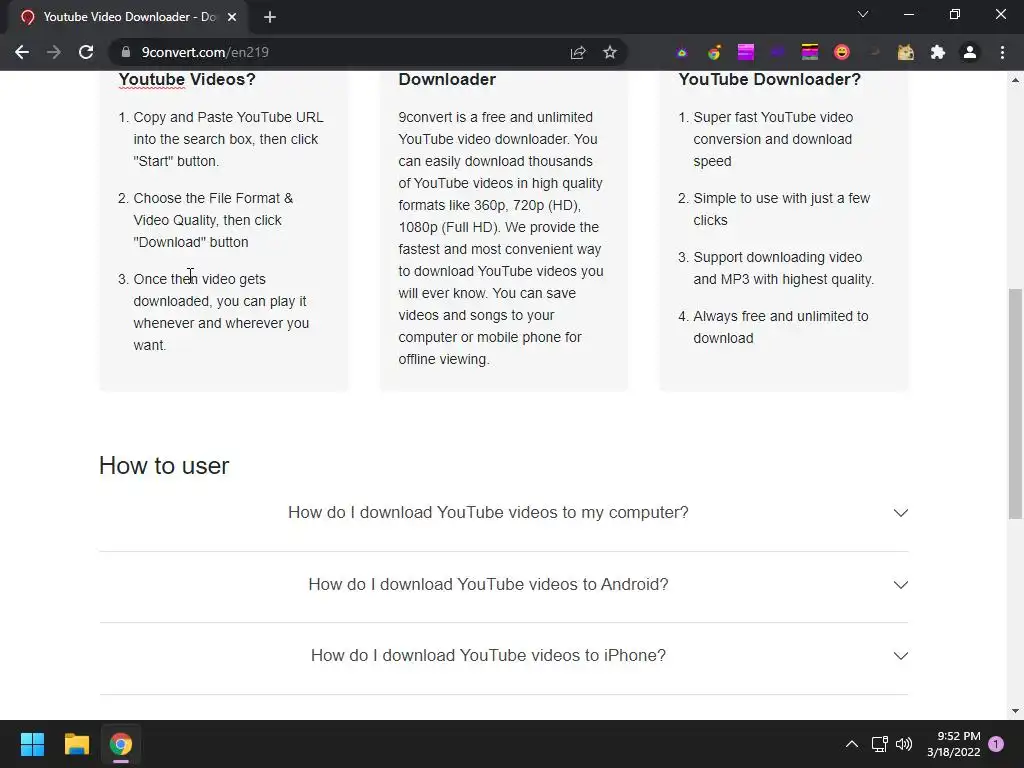Click chevron beside the 'to my computer' question
The width and height of the screenshot is (1024, 768).
[x=901, y=513]
